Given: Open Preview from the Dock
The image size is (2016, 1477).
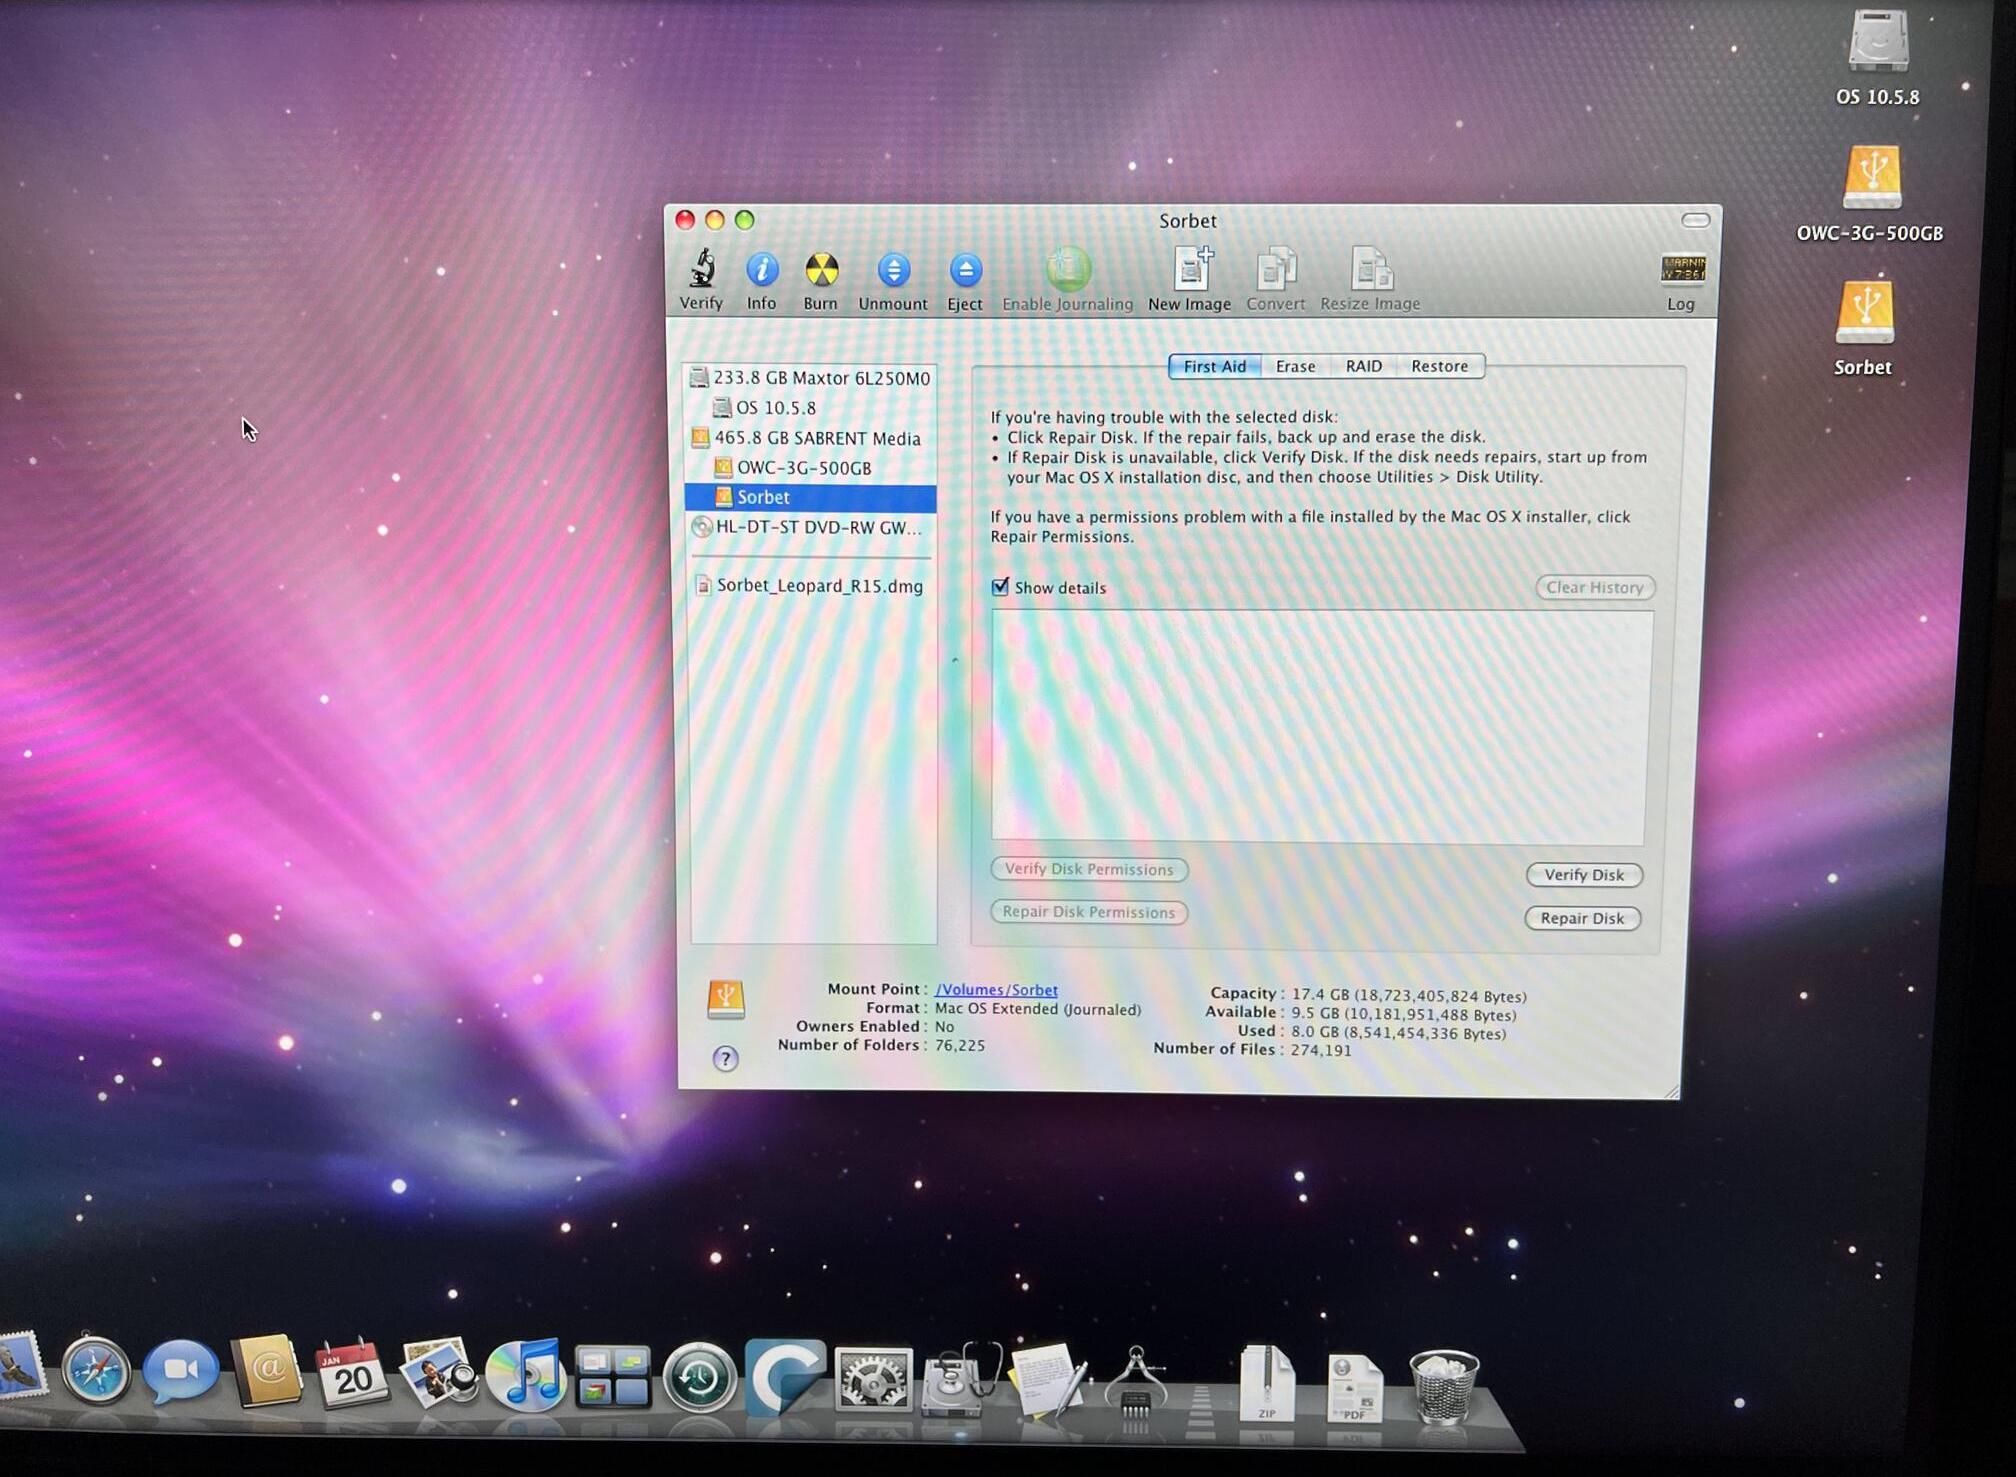Looking at the screenshot, I should coord(438,1373).
